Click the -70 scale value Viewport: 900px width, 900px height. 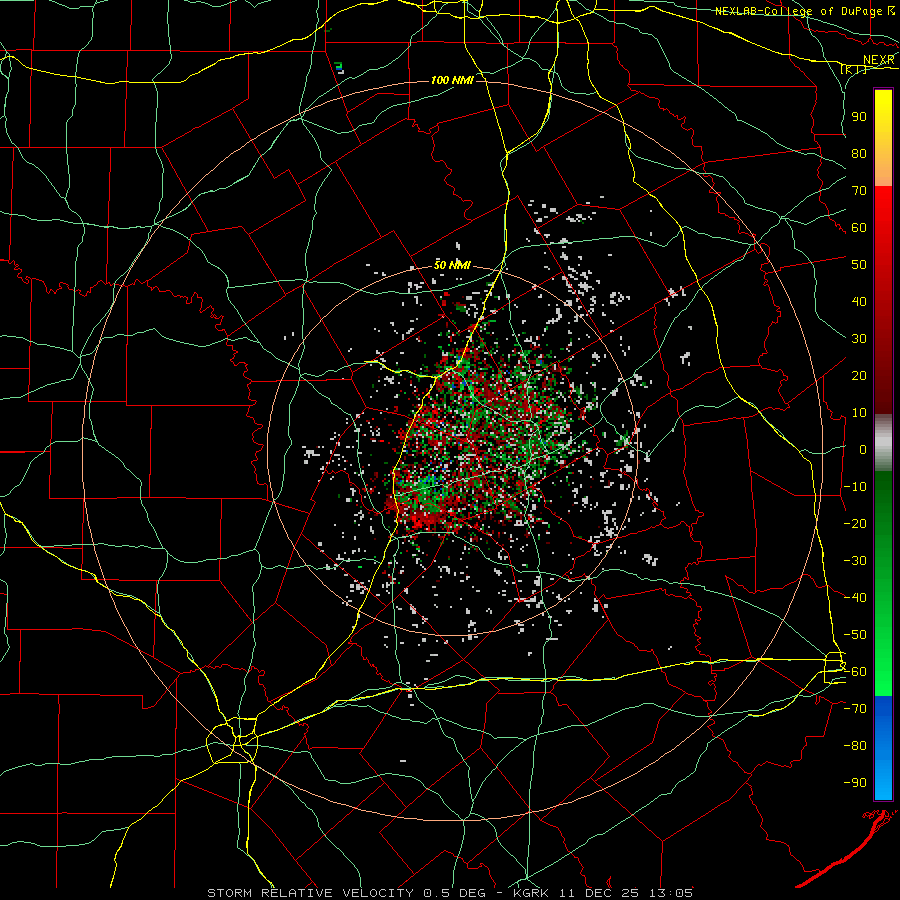(x=855, y=709)
